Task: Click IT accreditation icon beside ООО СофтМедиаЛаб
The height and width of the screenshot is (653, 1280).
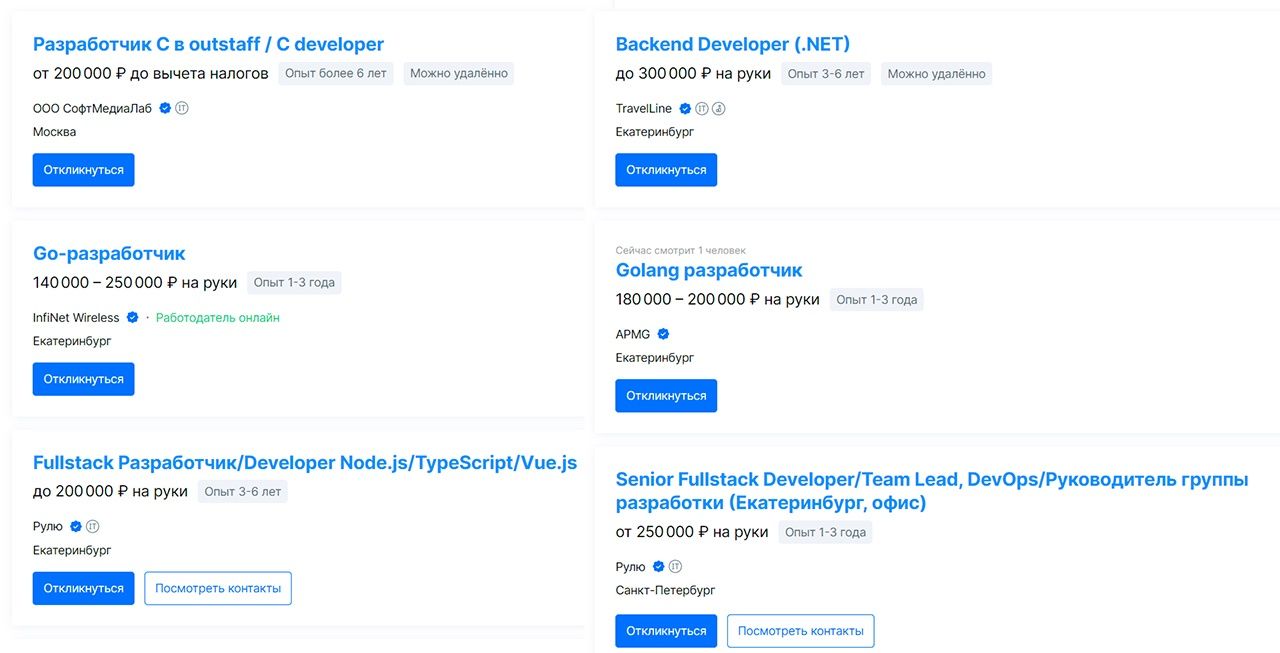Action: click(182, 108)
